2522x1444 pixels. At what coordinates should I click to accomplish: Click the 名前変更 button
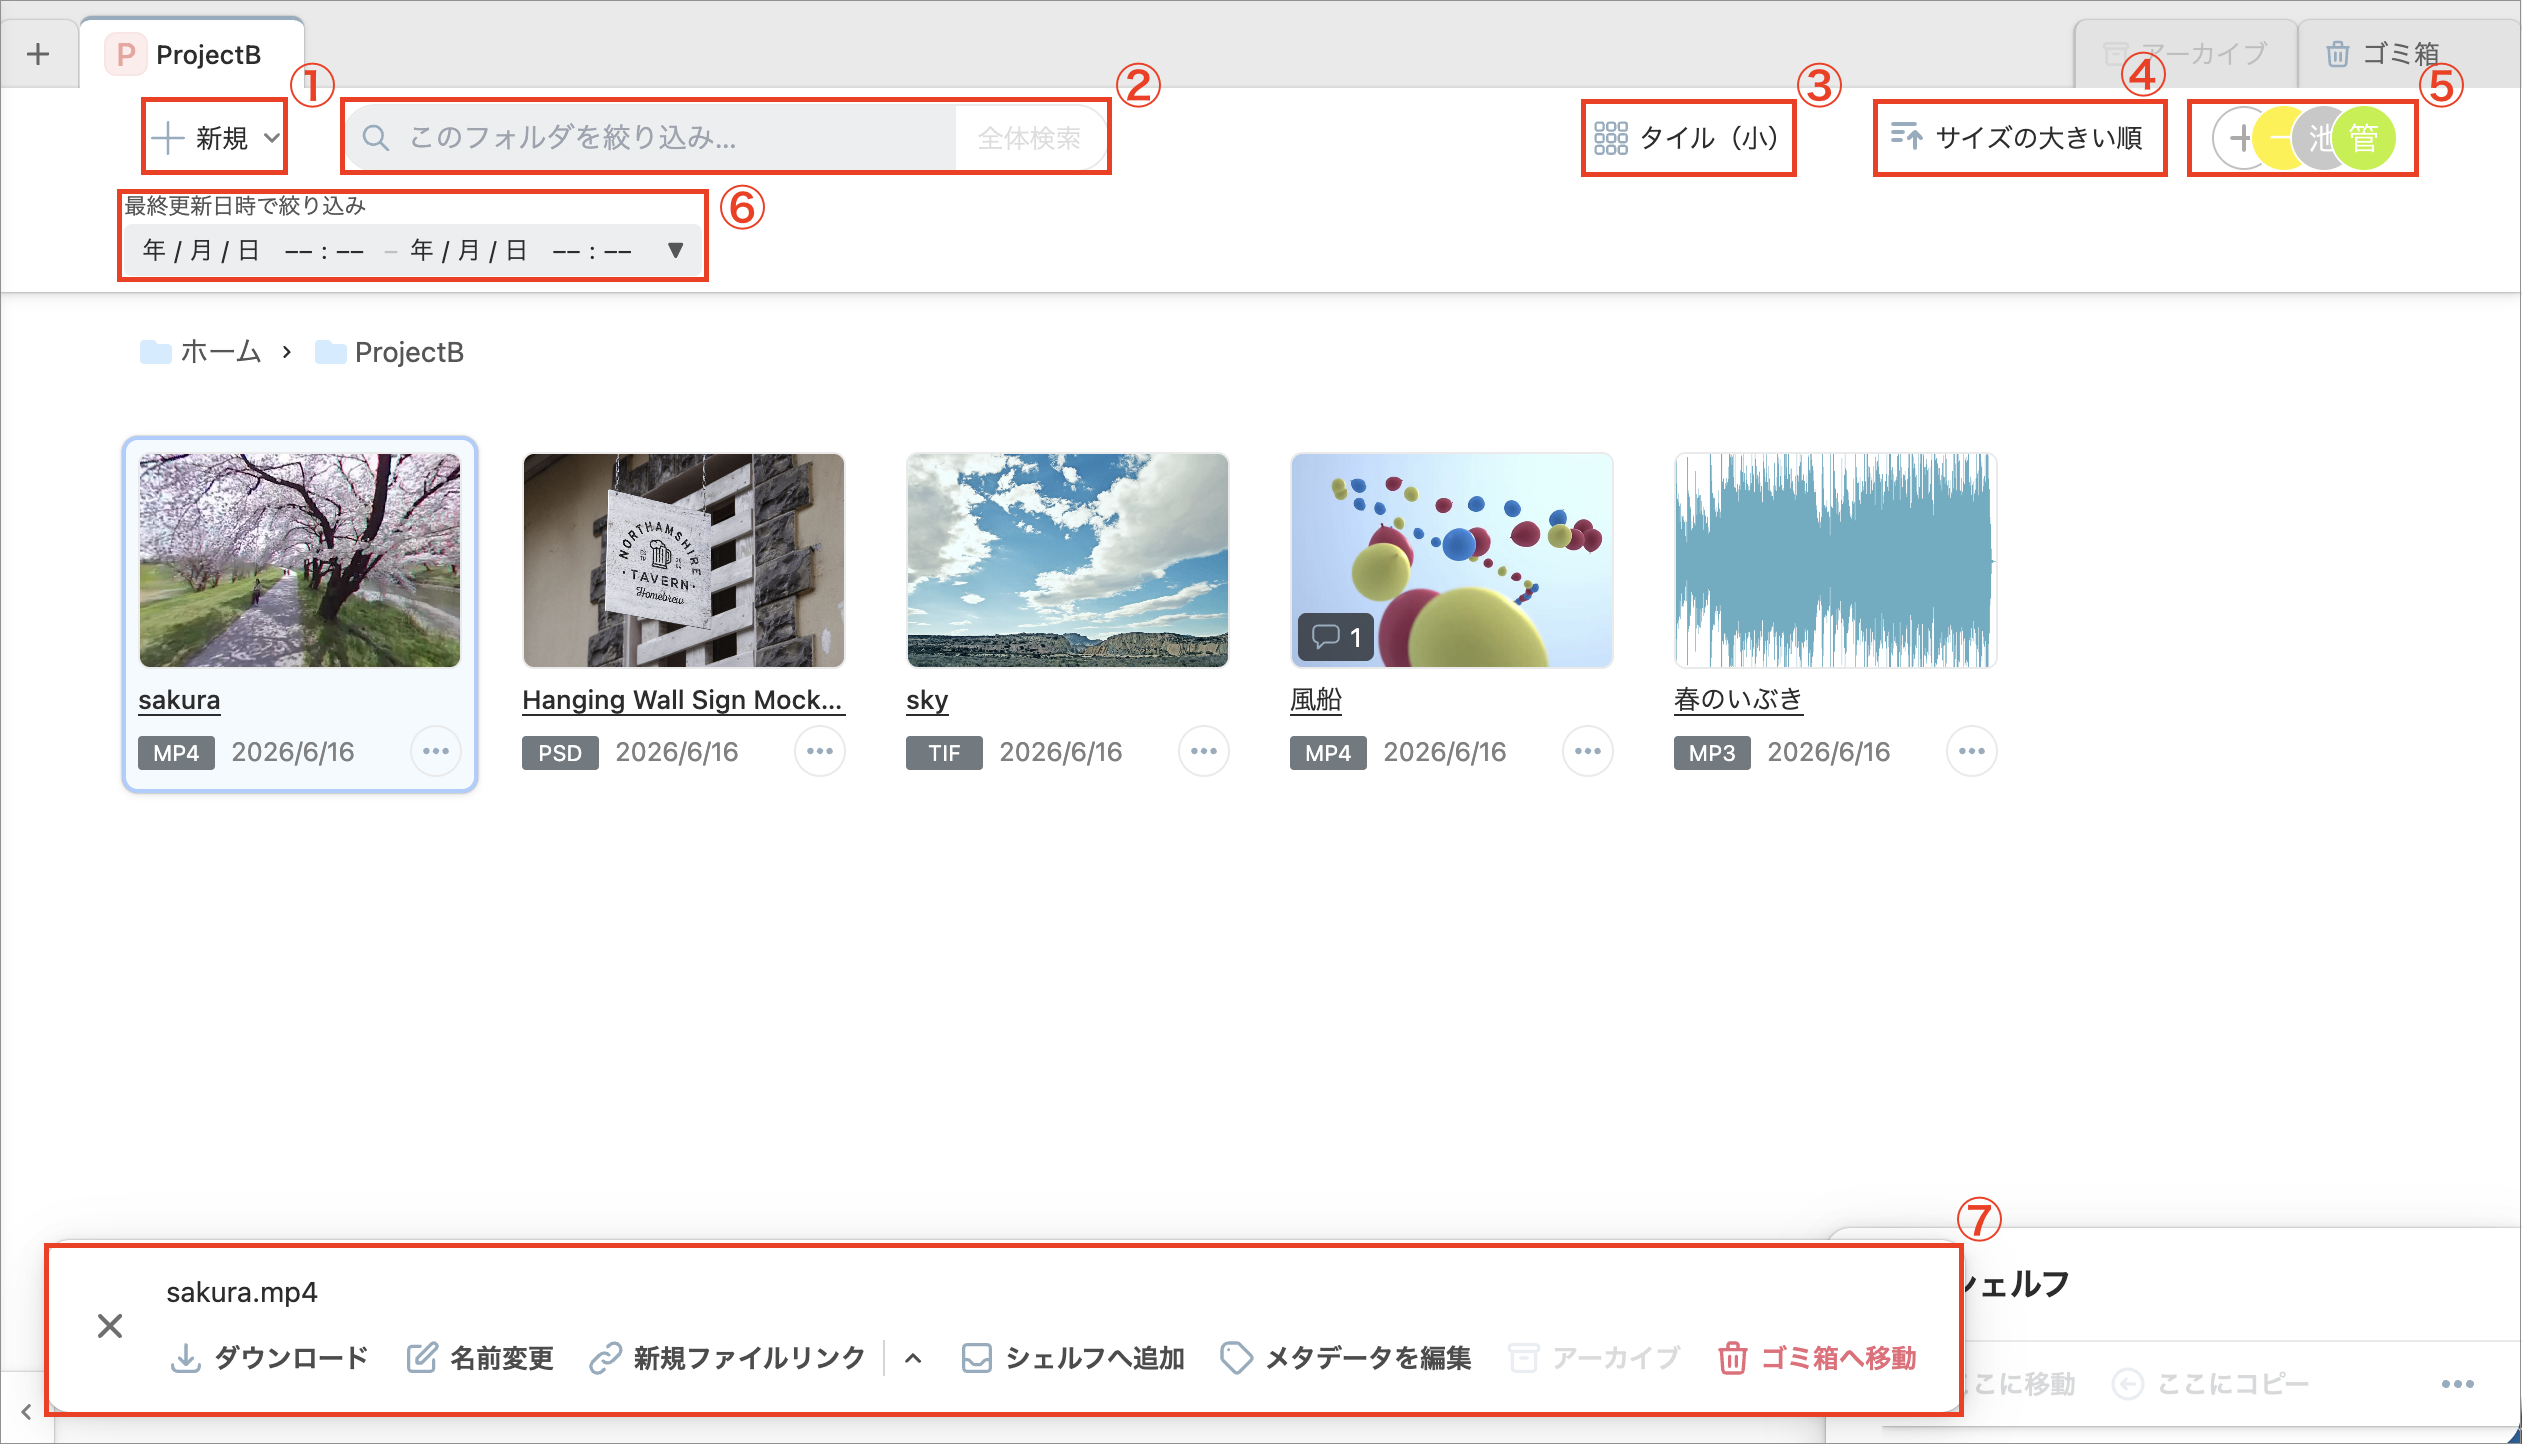coord(480,1358)
